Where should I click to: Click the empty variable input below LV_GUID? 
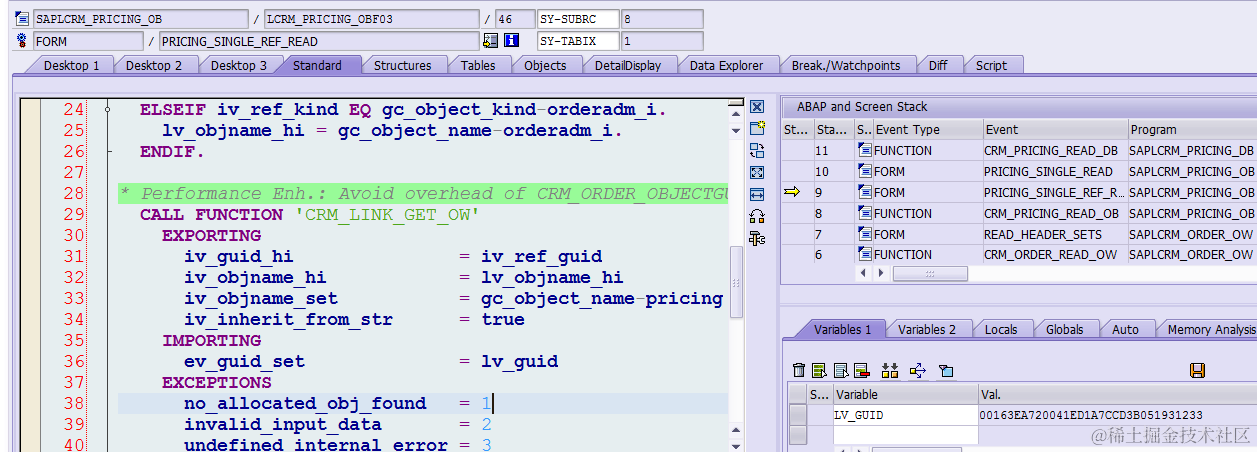[905, 435]
